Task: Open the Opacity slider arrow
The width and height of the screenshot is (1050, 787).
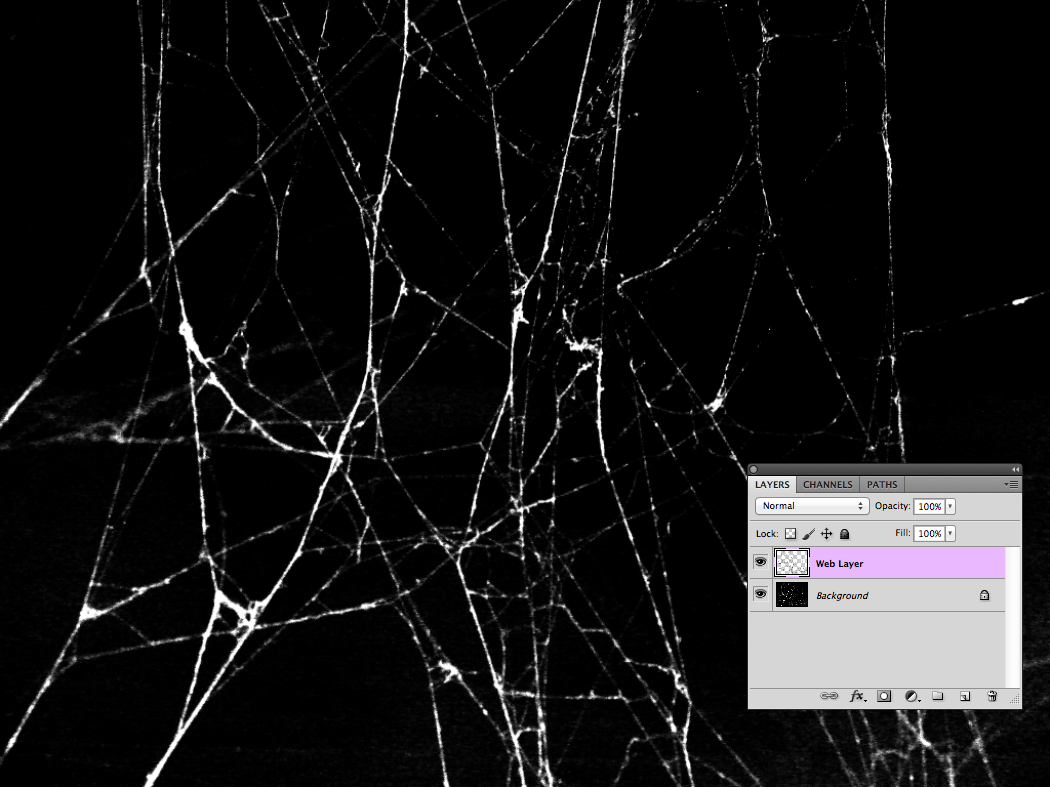Action: tap(950, 506)
